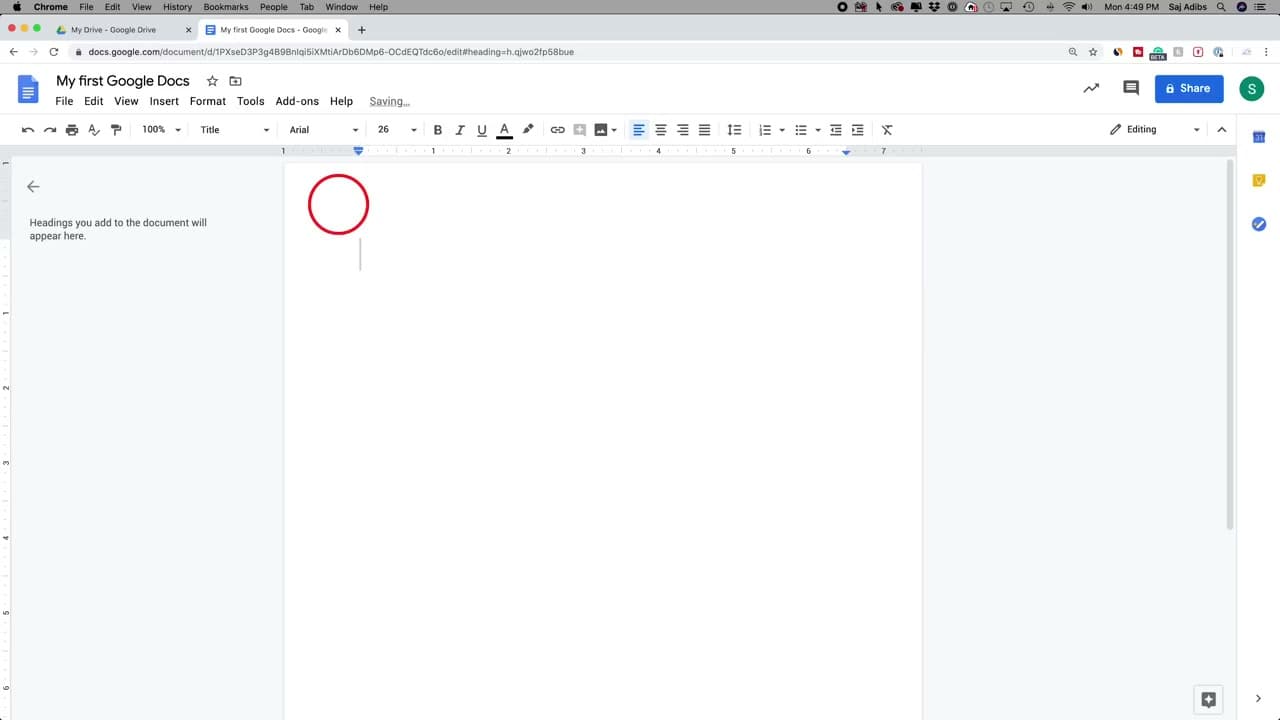Set left text alignment
The width and height of the screenshot is (1280, 720).
tap(639, 130)
